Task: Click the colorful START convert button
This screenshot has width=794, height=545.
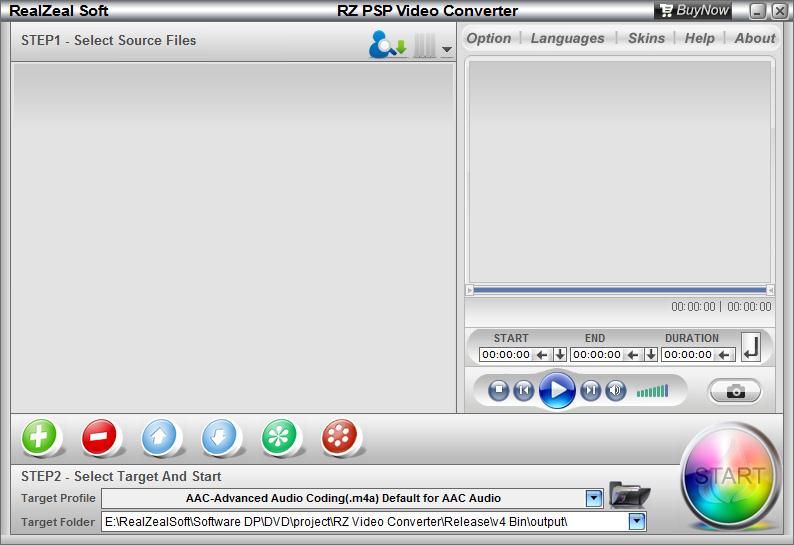Action: [x=731, y=476]
